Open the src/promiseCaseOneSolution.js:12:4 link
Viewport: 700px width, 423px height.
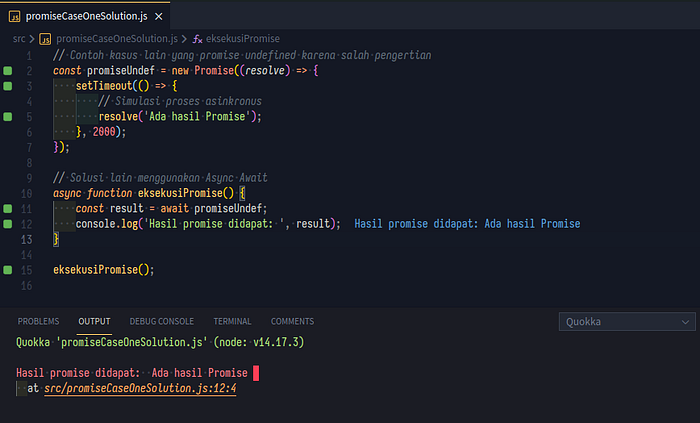coord(140,388)
